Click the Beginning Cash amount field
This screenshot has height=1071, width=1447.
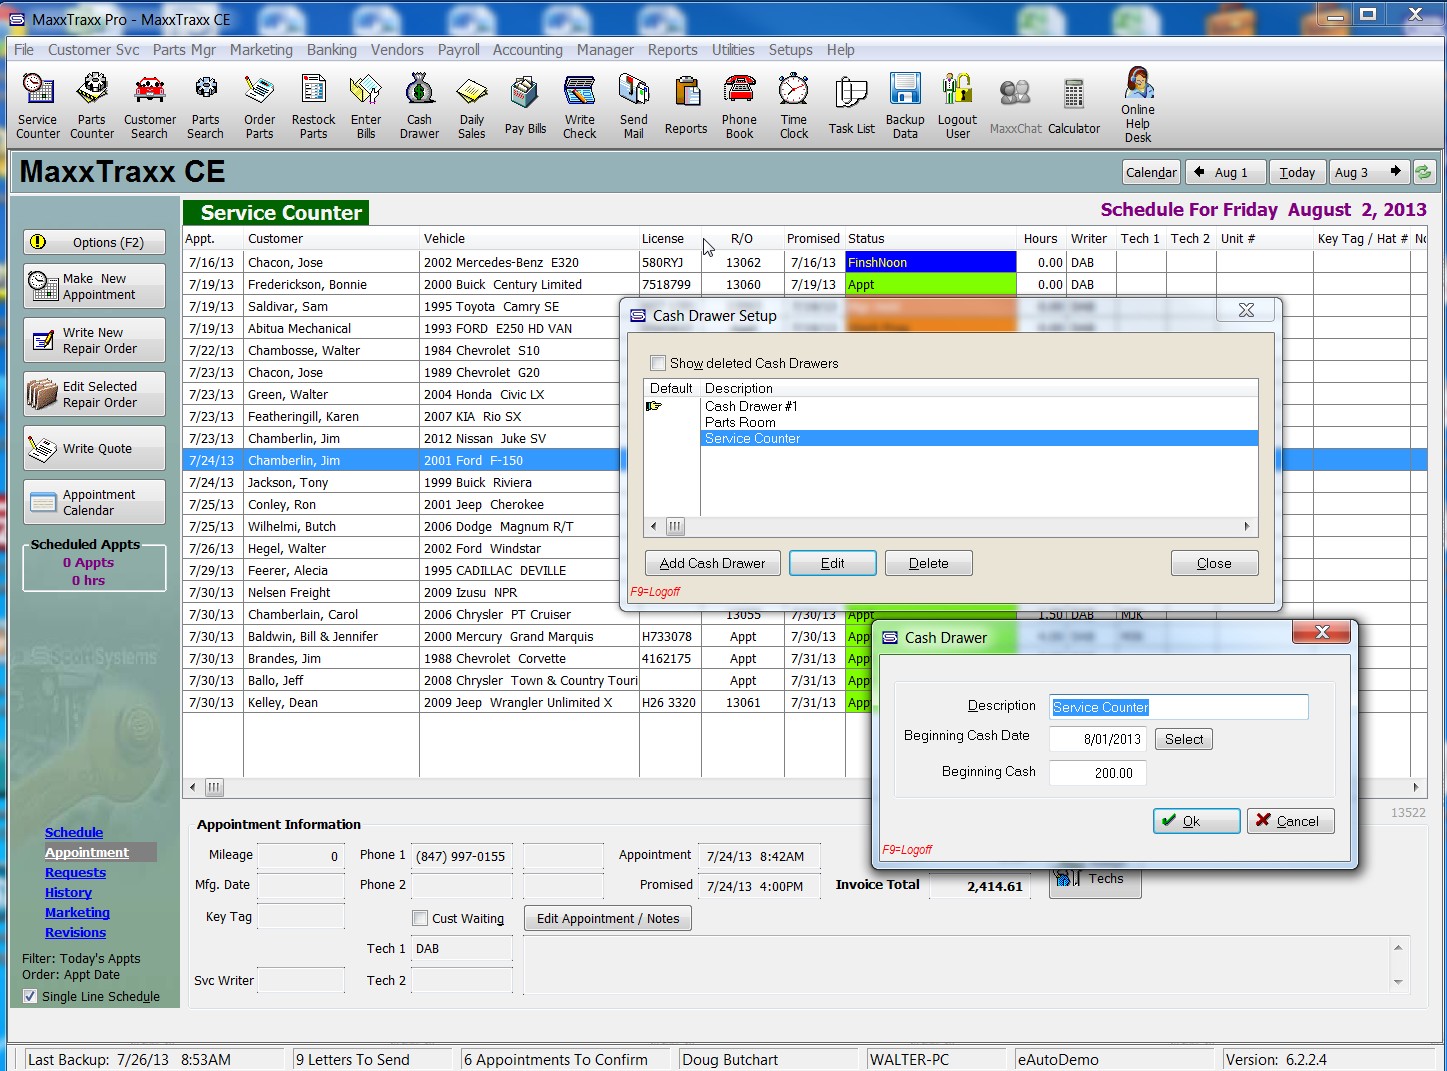[1098, 773]
